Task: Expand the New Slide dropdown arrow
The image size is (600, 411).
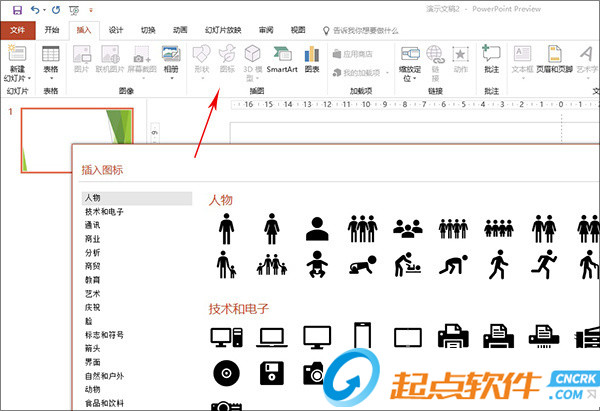Action: pos(29,78)
